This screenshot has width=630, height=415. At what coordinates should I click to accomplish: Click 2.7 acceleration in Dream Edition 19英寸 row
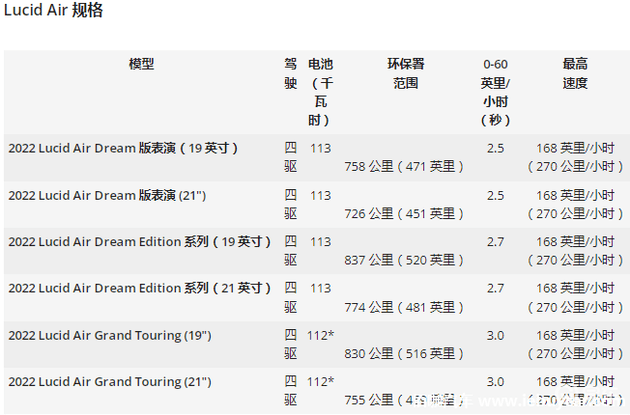pyautogui.click(x=495, y=242)
